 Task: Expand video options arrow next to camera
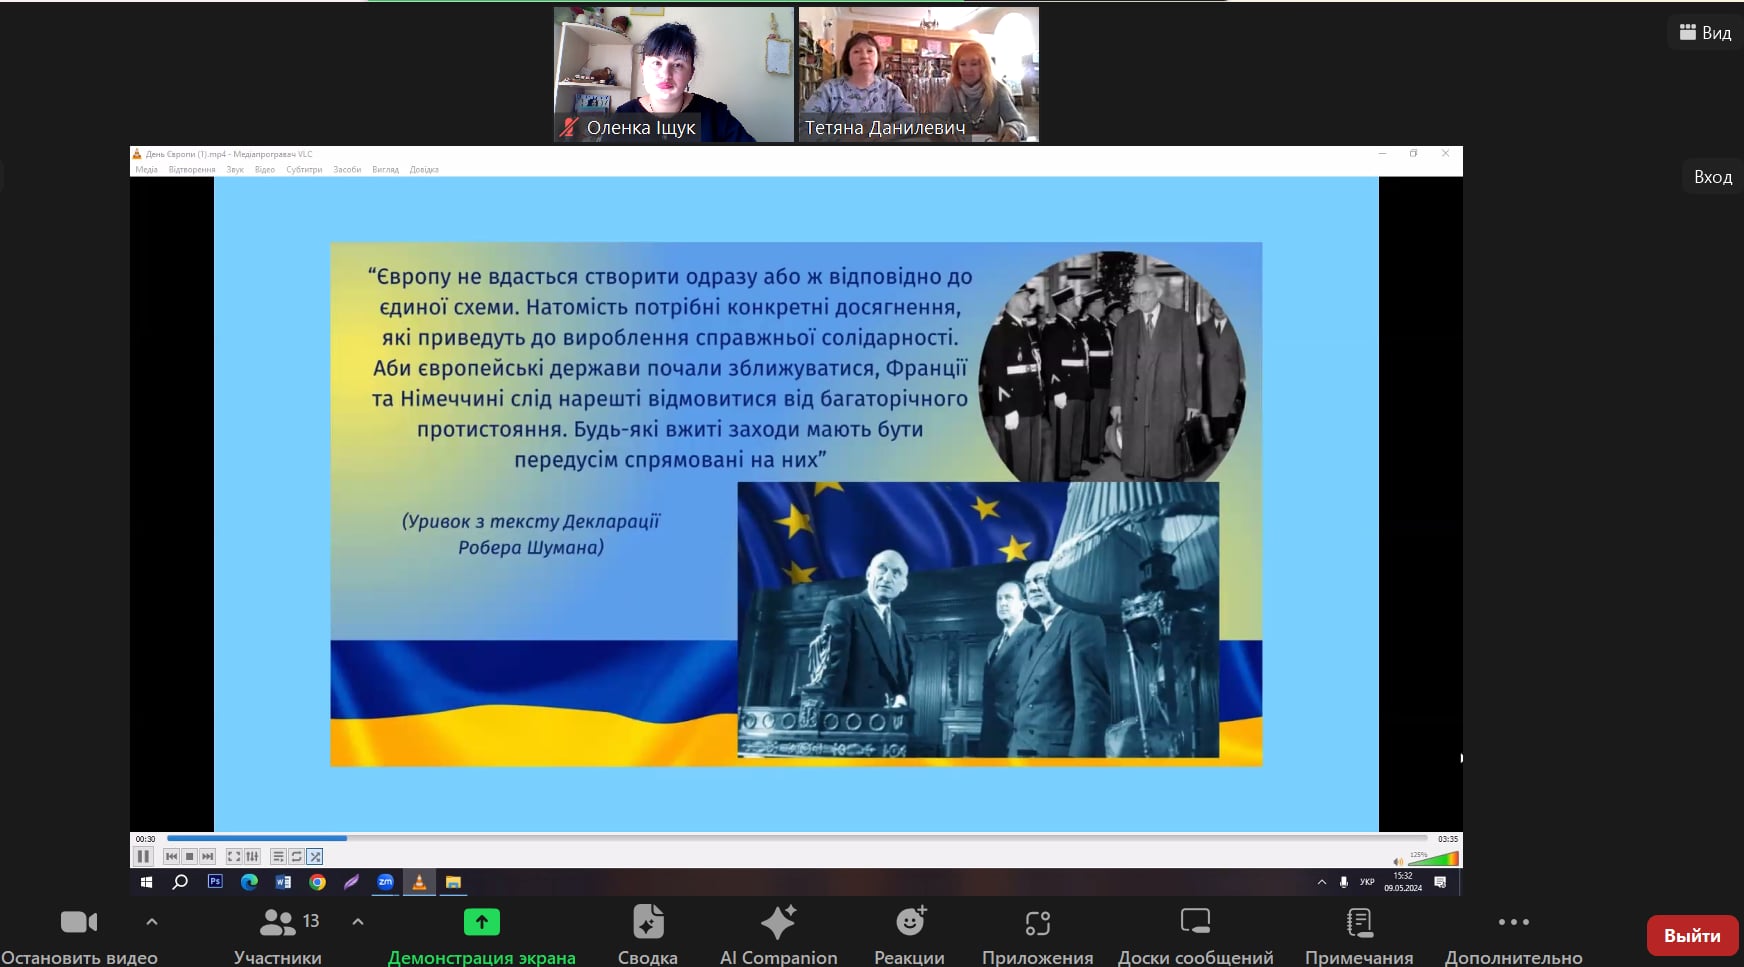[x=152, y=921]
